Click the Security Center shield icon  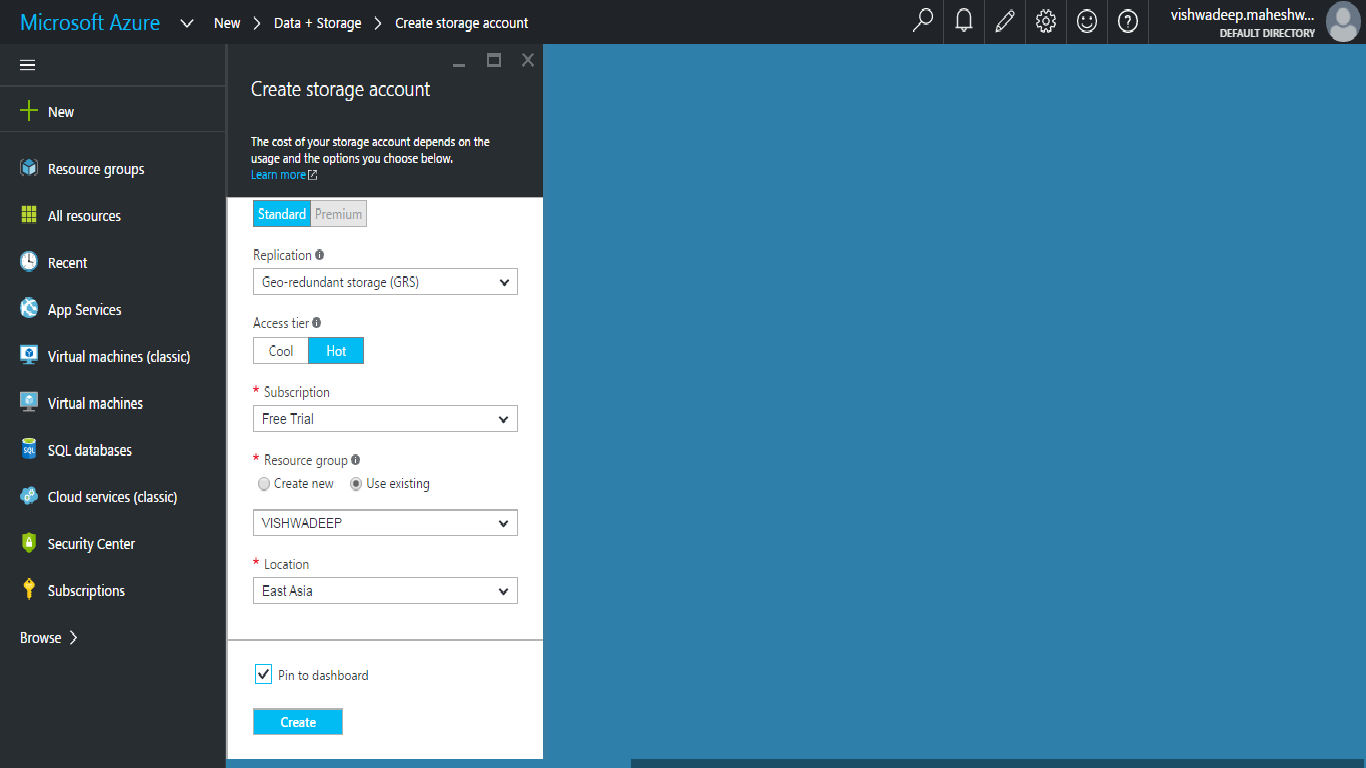pyautogui.click(x=29, y=543)
